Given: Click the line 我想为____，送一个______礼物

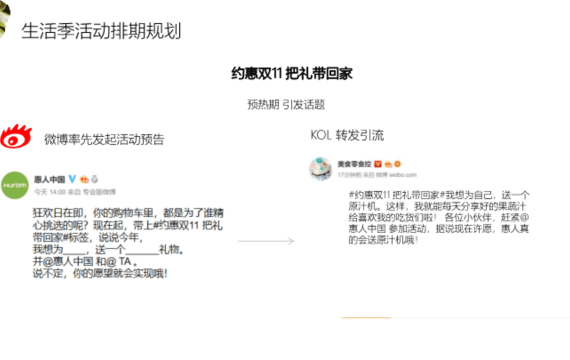Looking at the screenshot, I should click(108, 249).
